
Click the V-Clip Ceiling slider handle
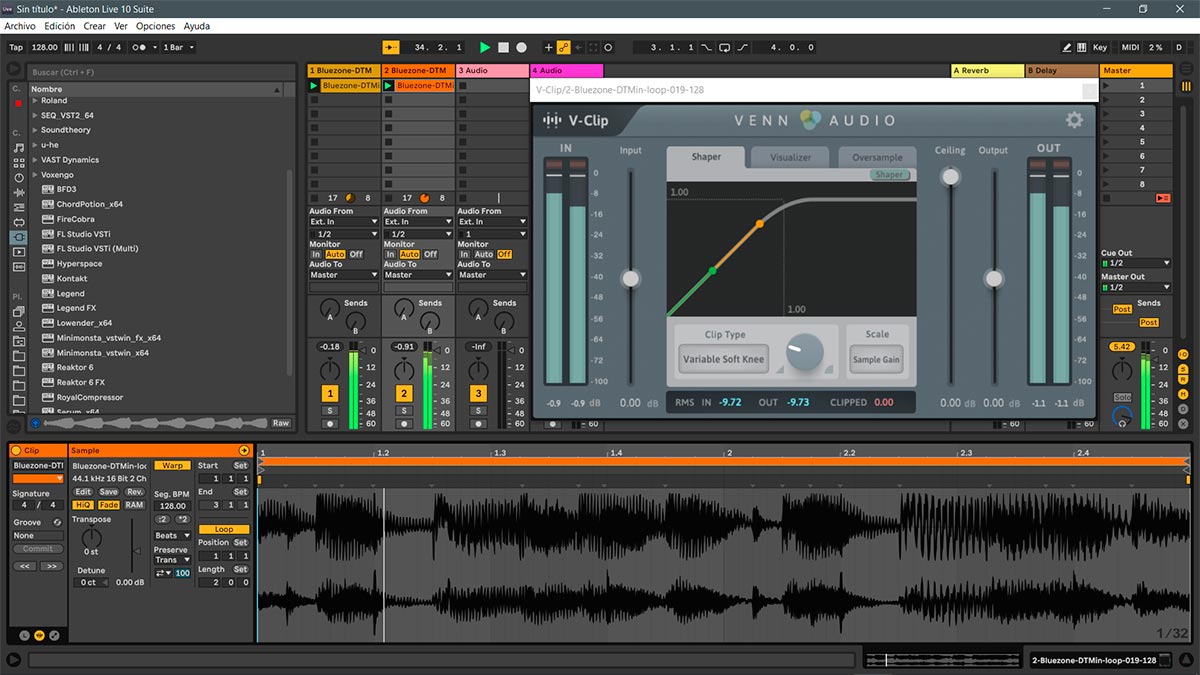950,177
